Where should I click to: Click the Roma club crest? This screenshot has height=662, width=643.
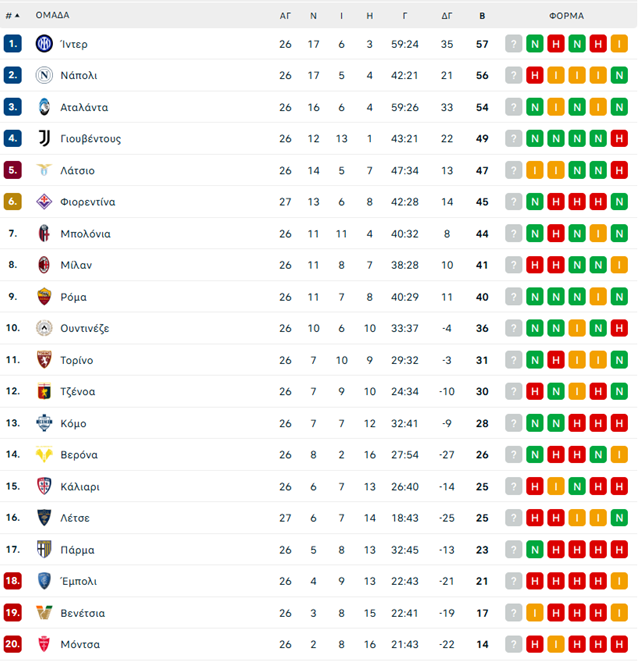coord(44,297)
